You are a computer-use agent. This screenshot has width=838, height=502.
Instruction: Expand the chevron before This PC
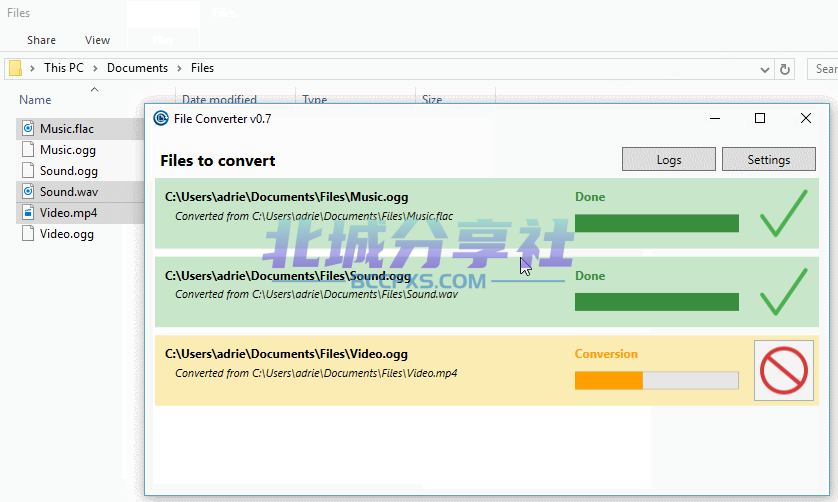[x=32, y=68]
